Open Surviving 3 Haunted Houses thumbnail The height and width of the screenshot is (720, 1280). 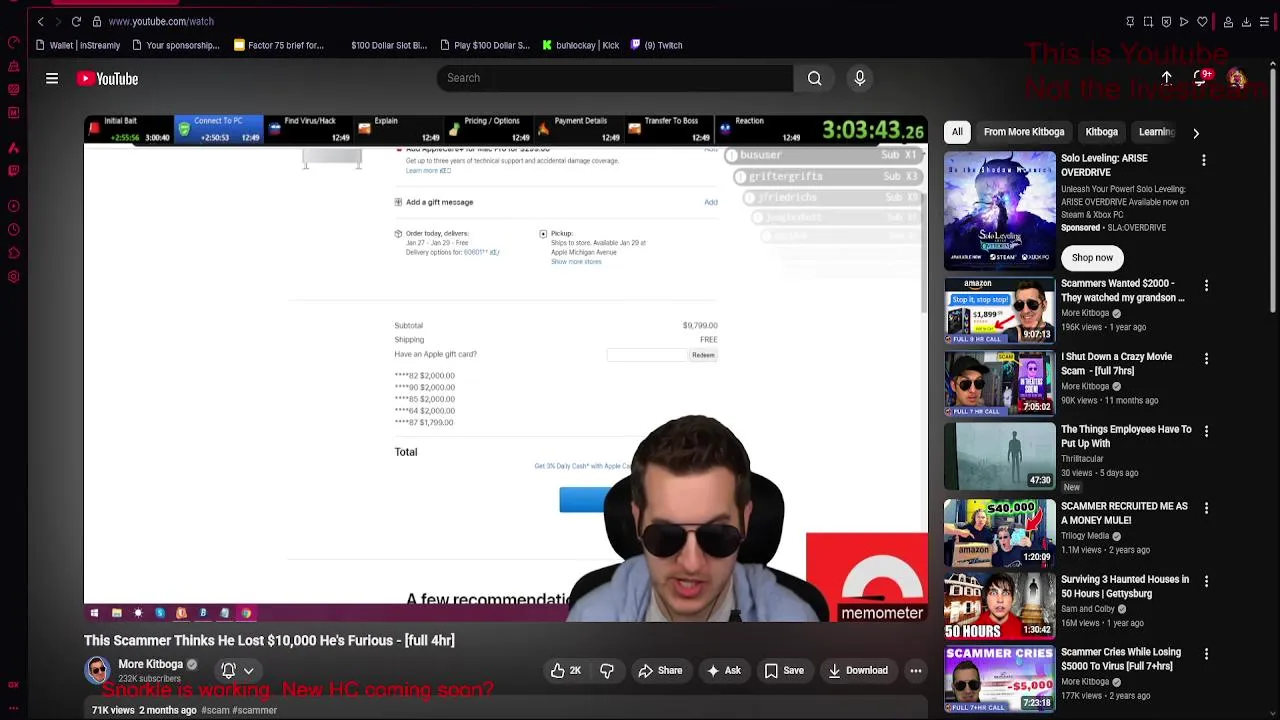[999, 606]
